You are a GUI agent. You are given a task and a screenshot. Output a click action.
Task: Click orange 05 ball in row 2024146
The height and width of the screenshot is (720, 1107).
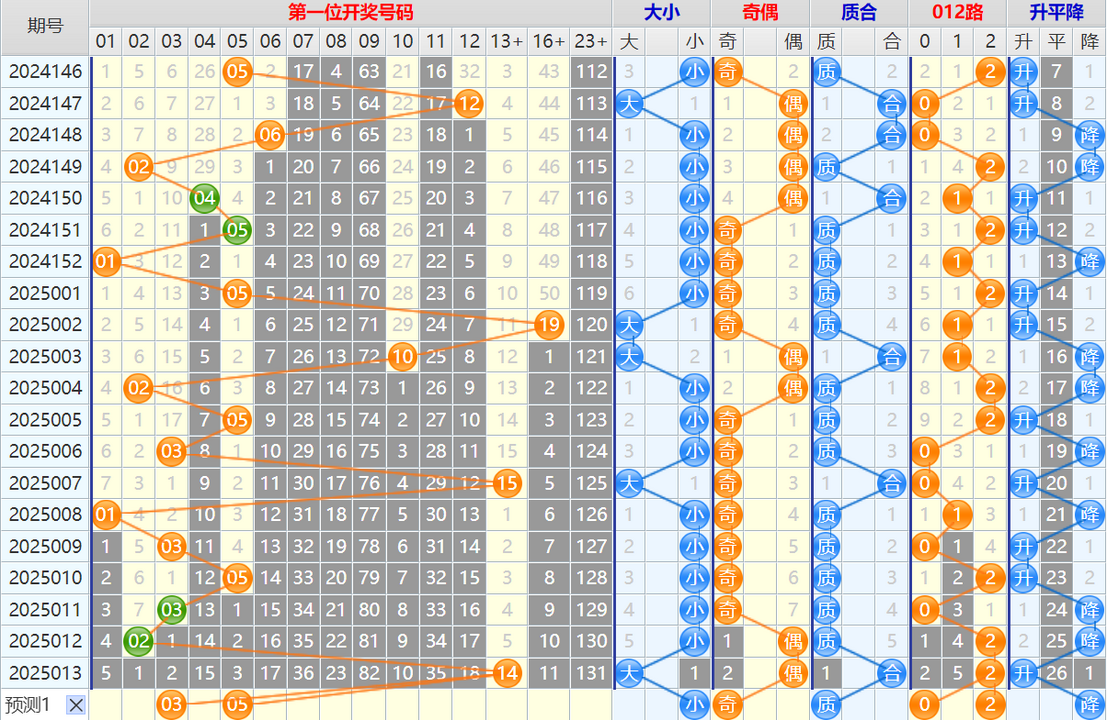(237, 71)
